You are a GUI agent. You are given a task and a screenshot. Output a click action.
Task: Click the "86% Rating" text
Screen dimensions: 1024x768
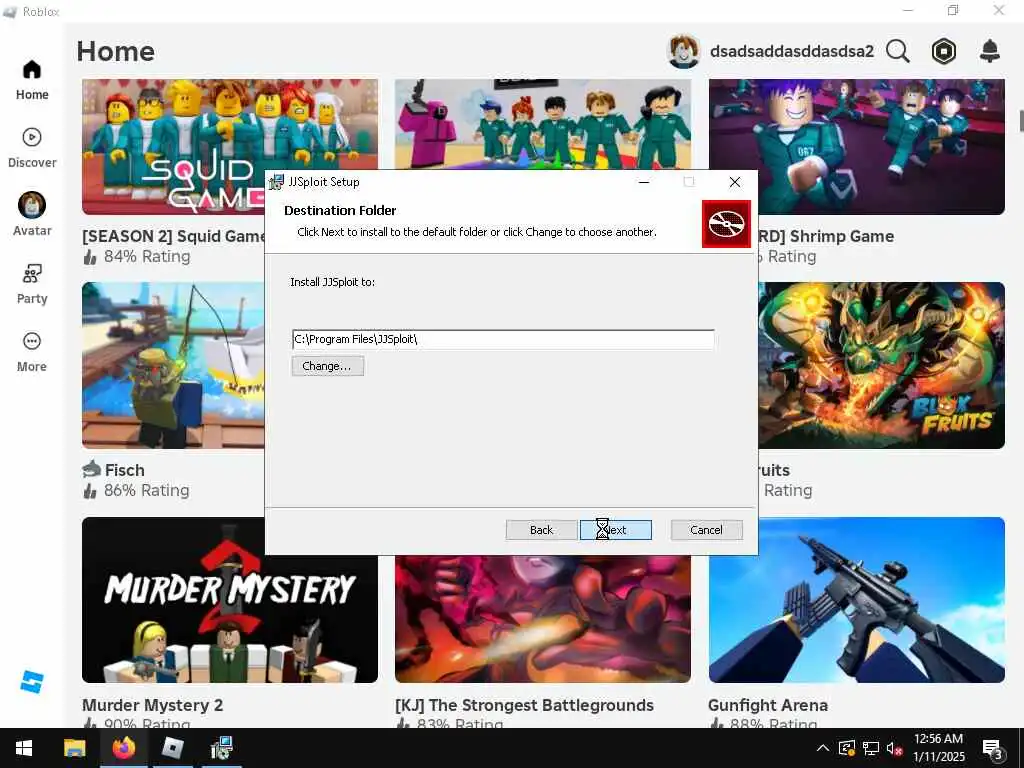tap(147, 490)
